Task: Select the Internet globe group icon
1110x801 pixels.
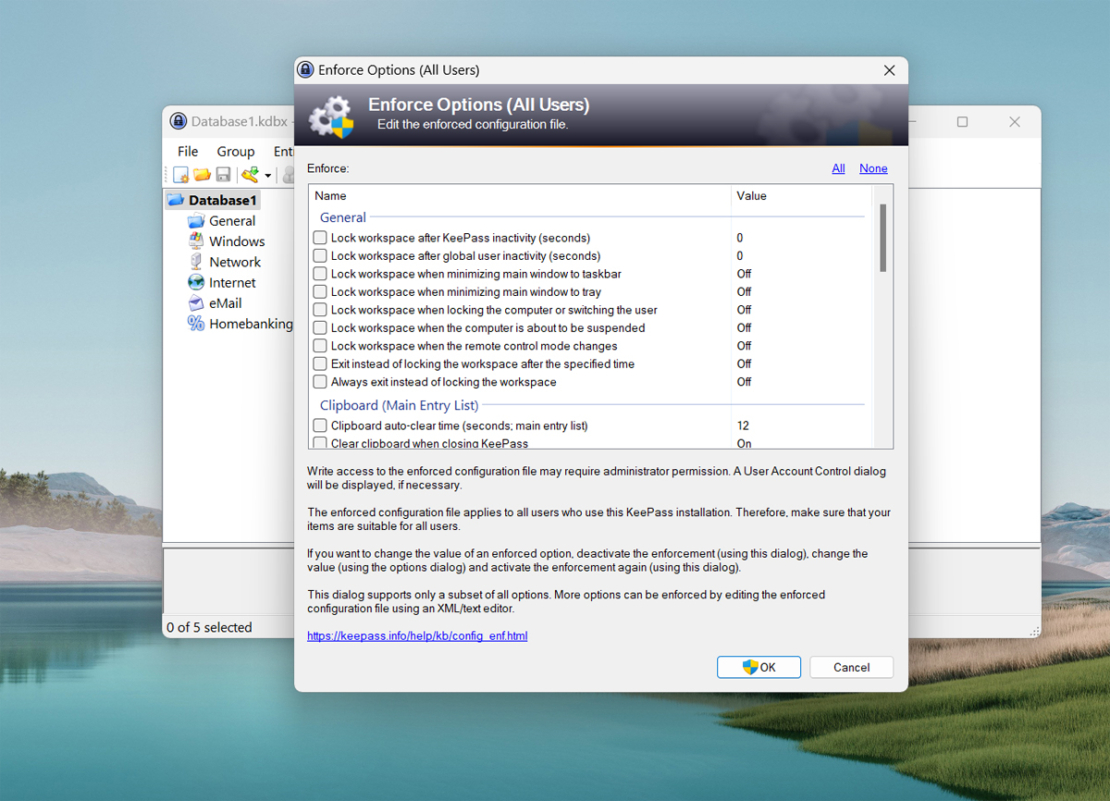Action: pyautogui.click(x=196, y=282)
